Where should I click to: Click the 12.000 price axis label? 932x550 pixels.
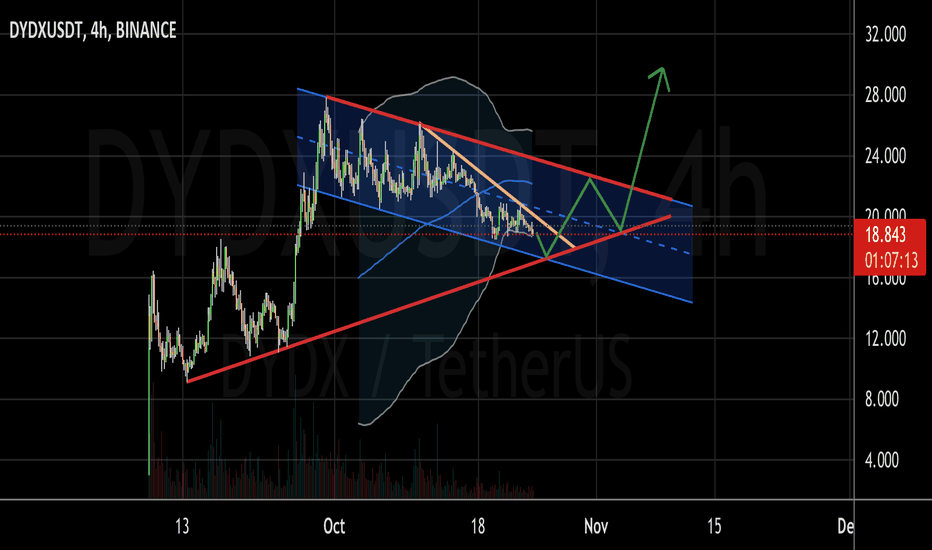(x=885, y=339)
